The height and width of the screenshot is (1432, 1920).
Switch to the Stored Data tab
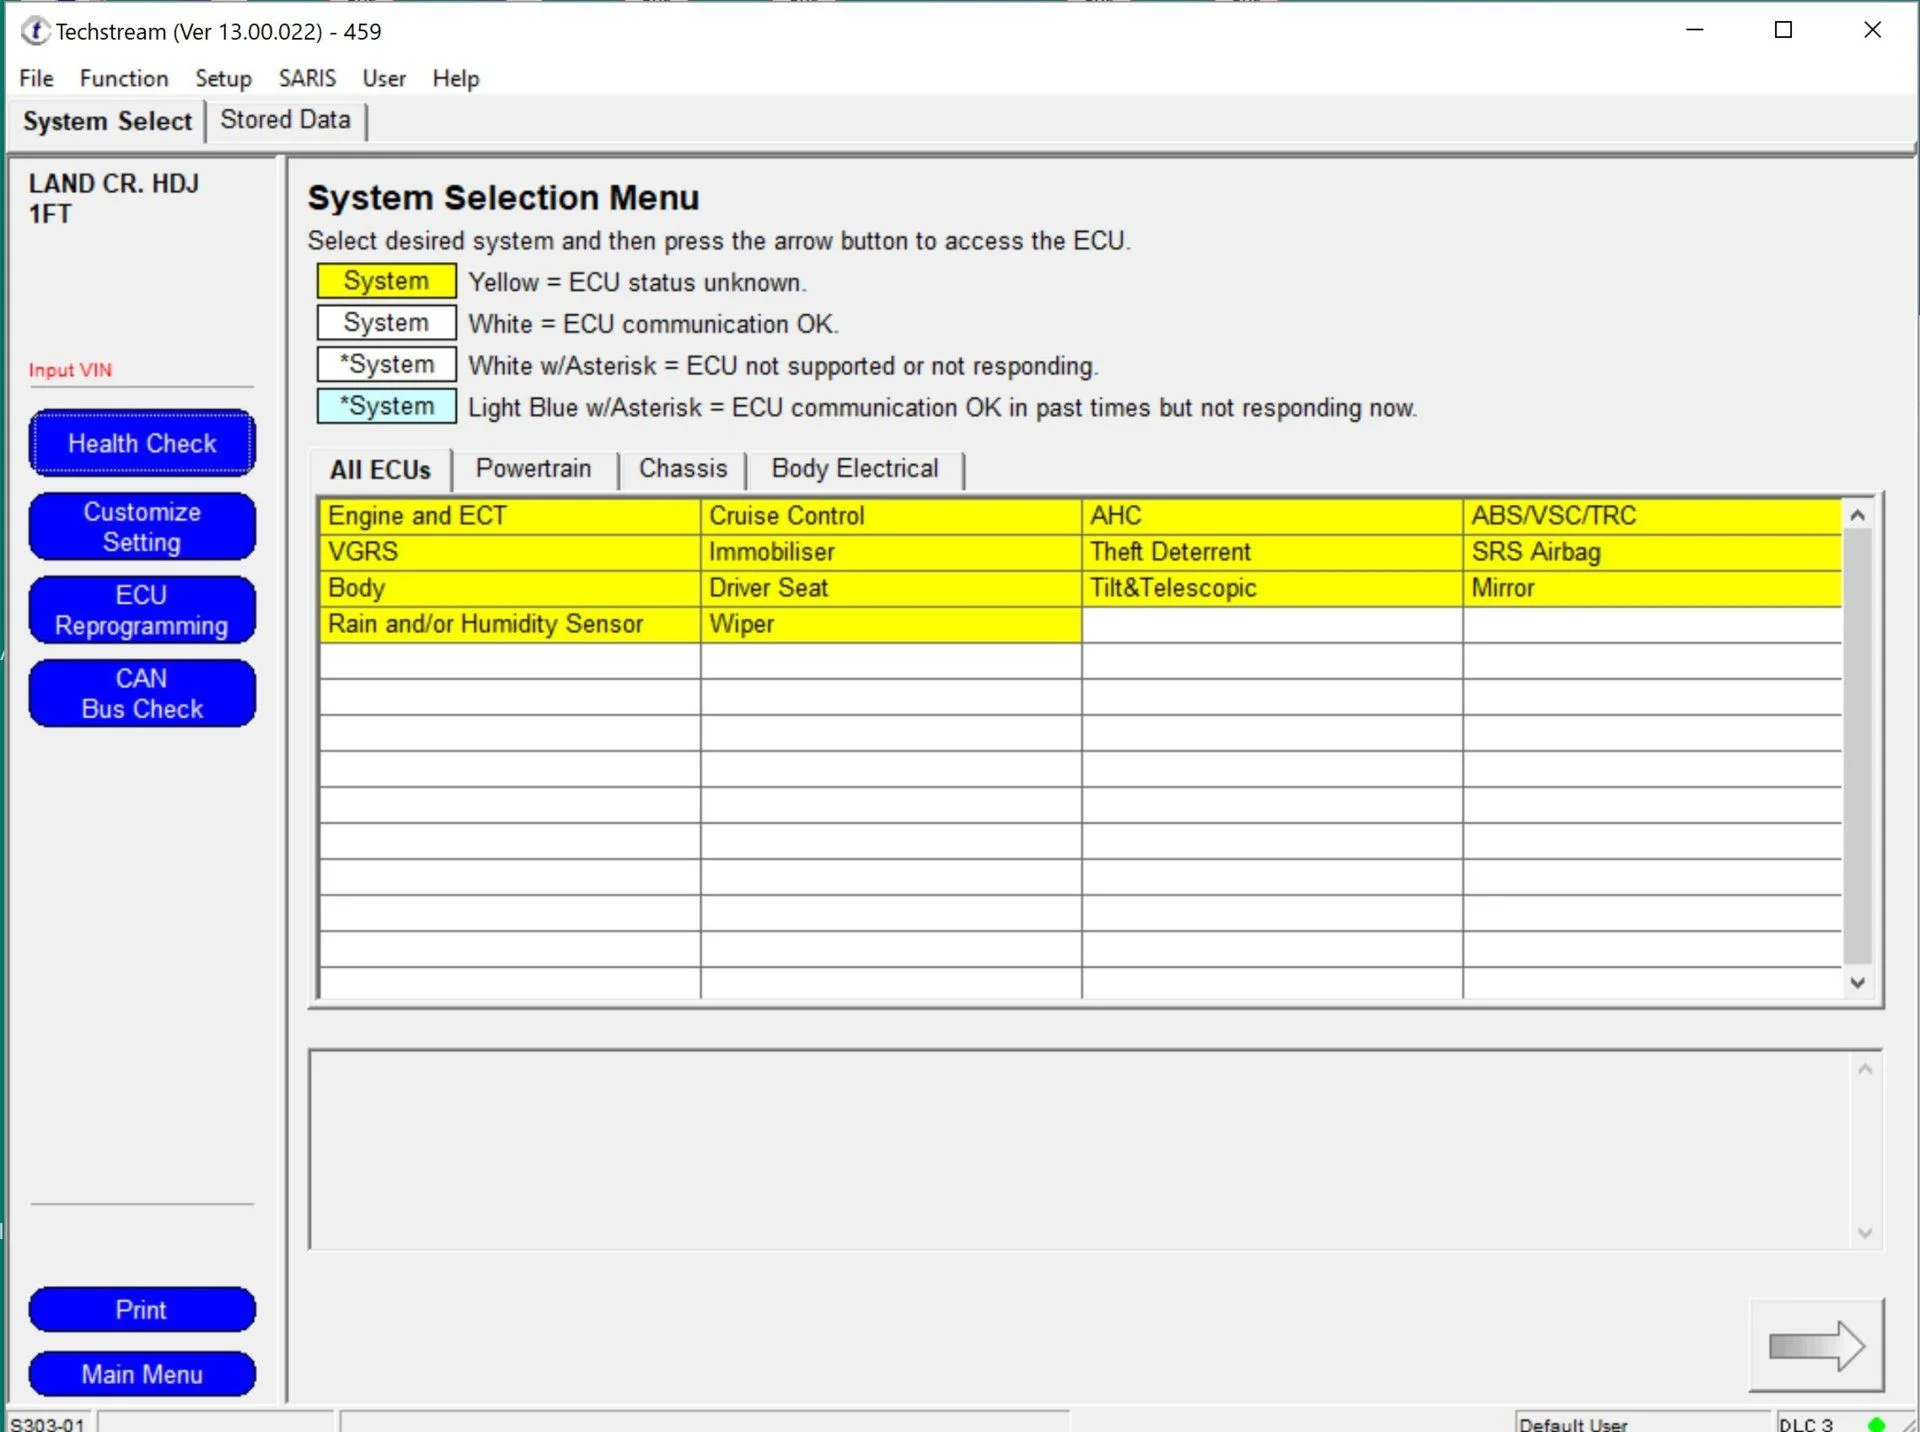(x=285, y=120)
